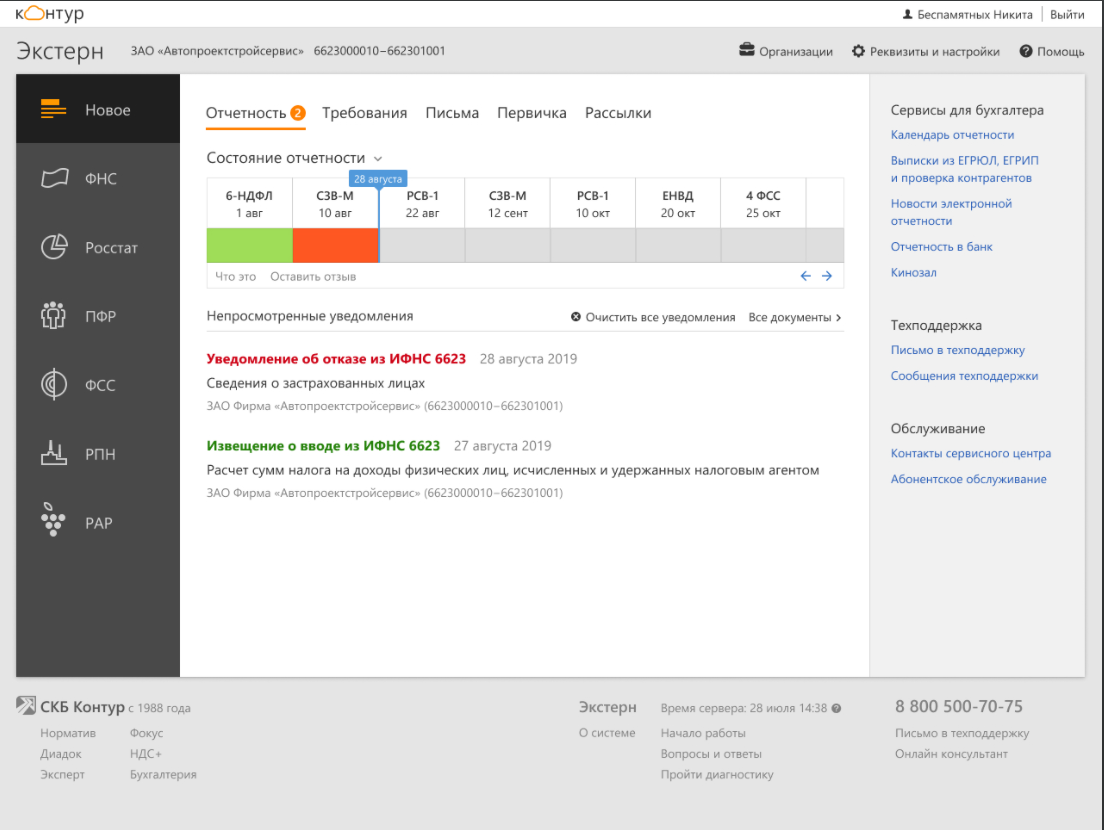Screen dimensions: 1104x830
Task: Click orange СЗВ-М 10 авг status segment
Action: pos(335,245)
